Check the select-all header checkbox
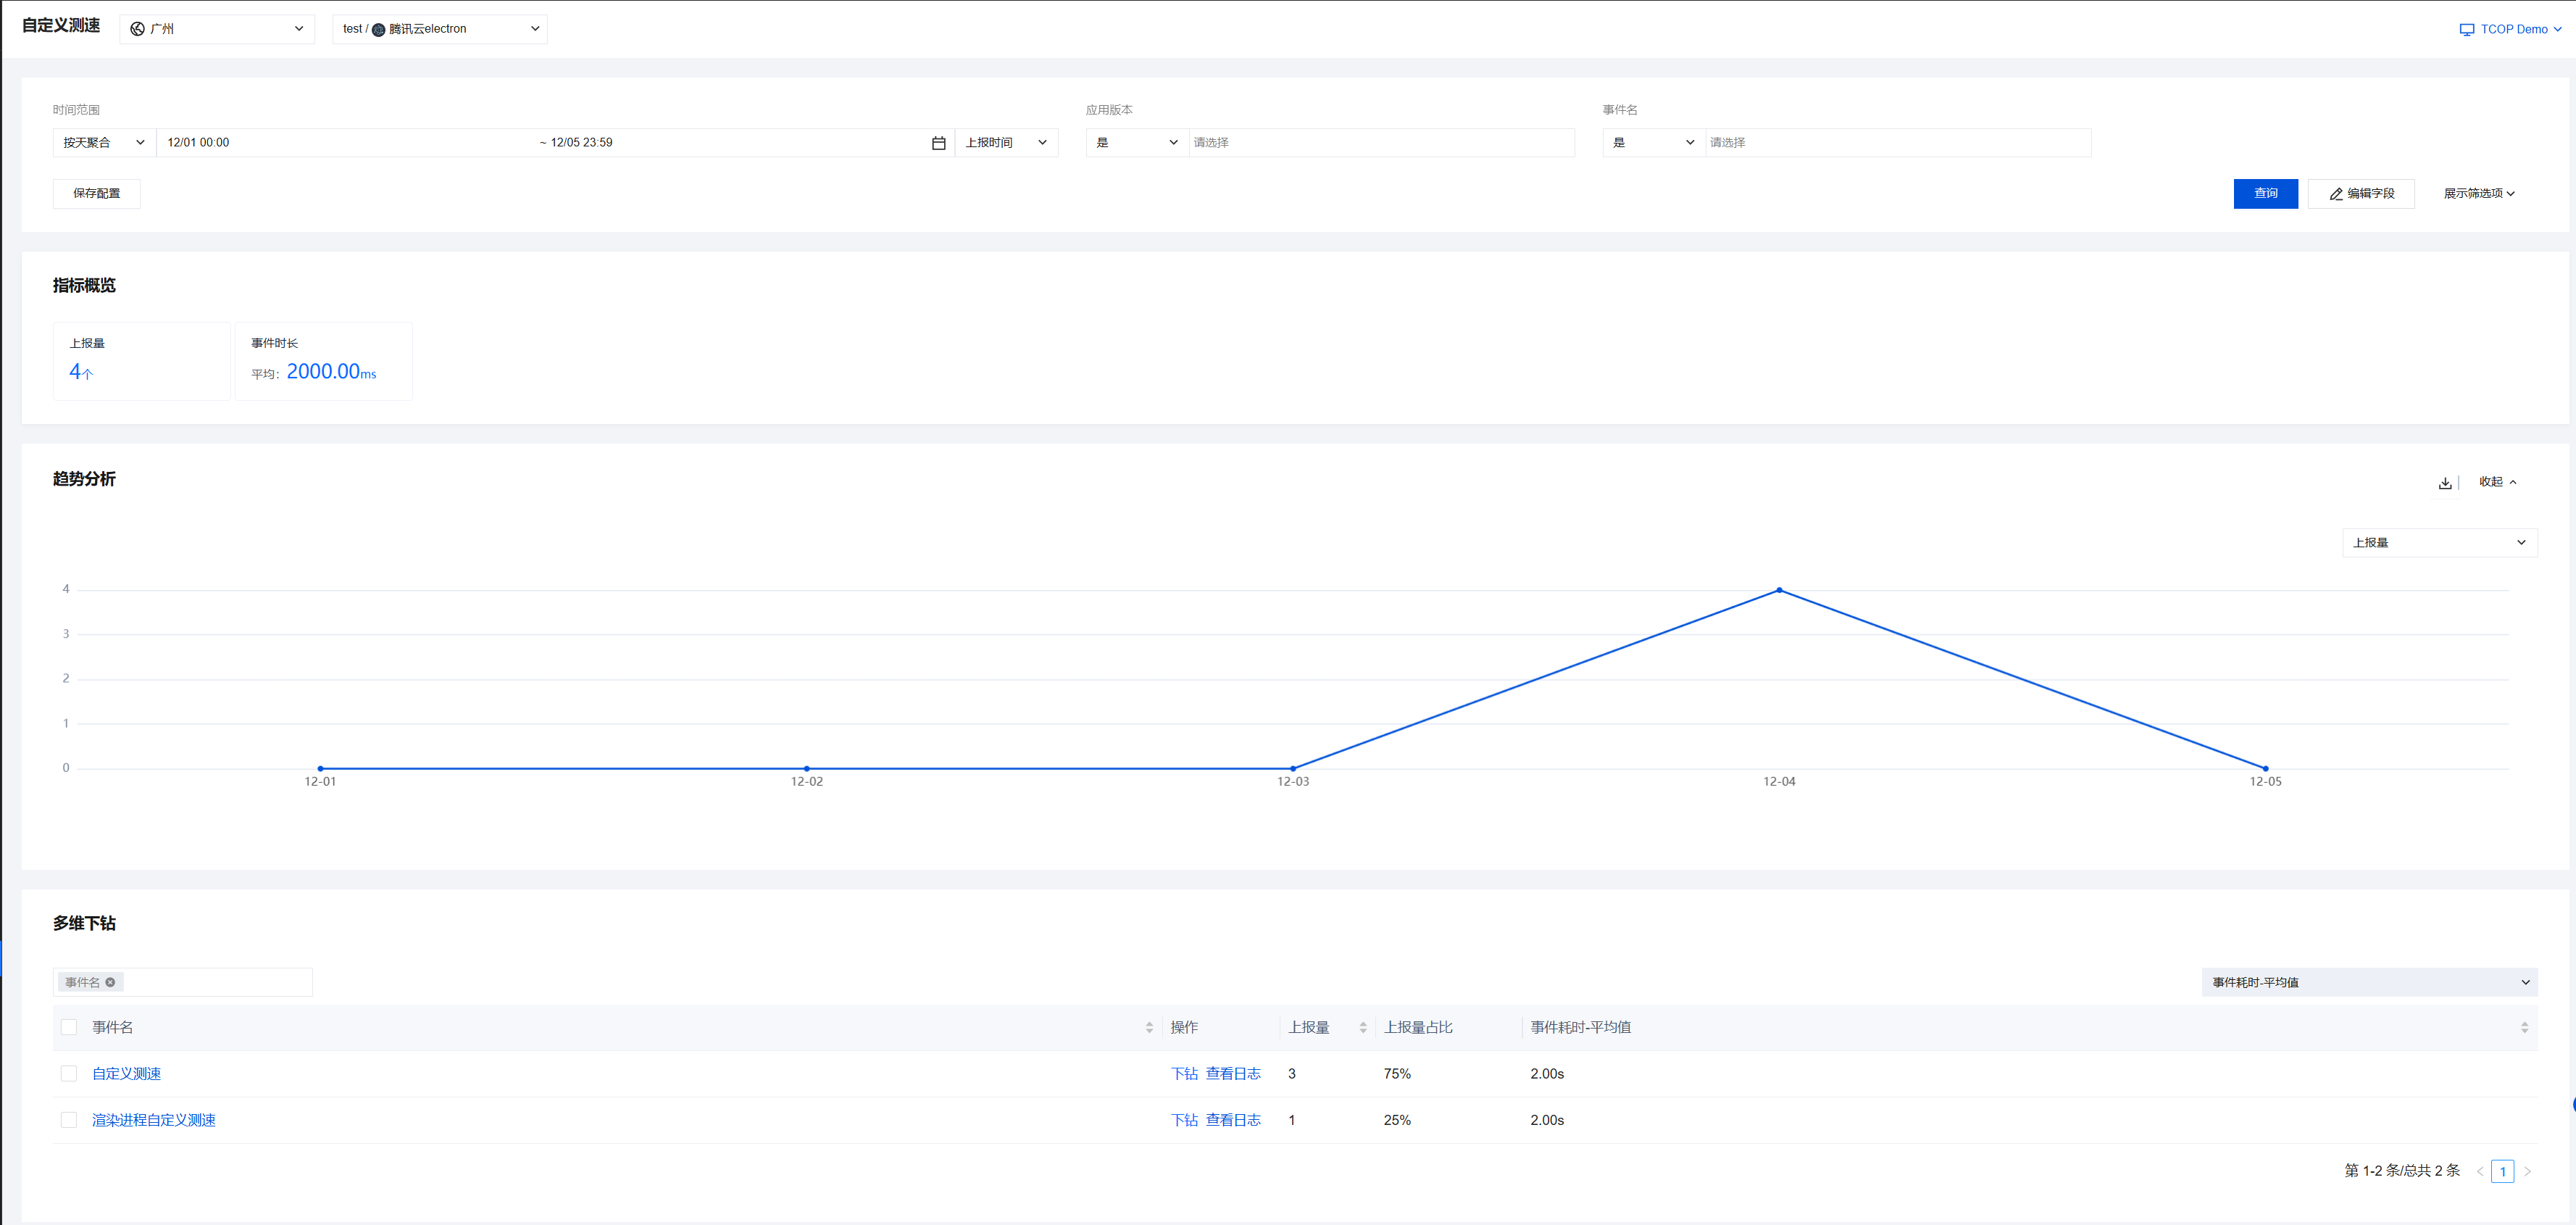The height and width of the screenshot is (1225, 2576). [x=69, y=1027]
